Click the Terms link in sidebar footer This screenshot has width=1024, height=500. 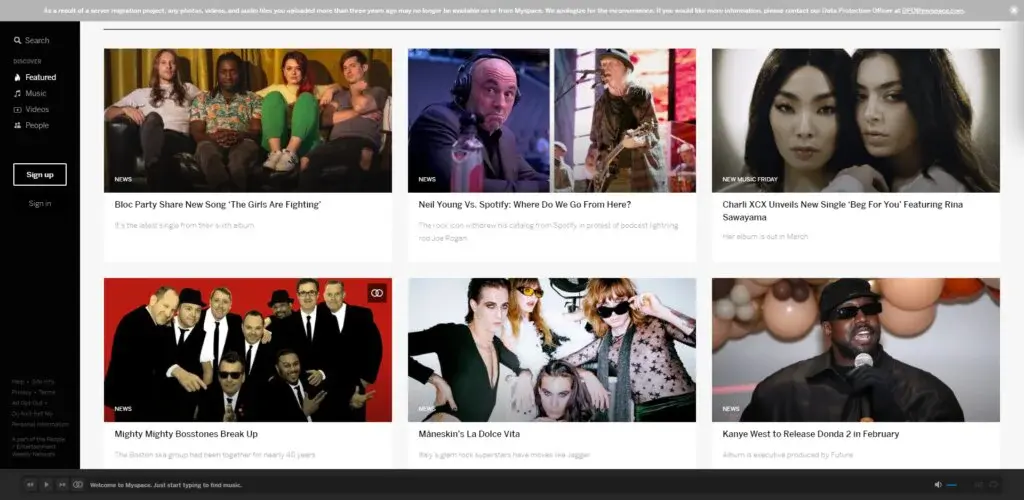[47, 392]
